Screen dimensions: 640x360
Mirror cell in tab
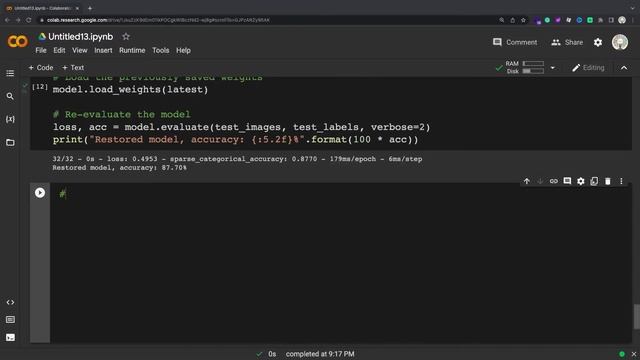tap(594, 181)
